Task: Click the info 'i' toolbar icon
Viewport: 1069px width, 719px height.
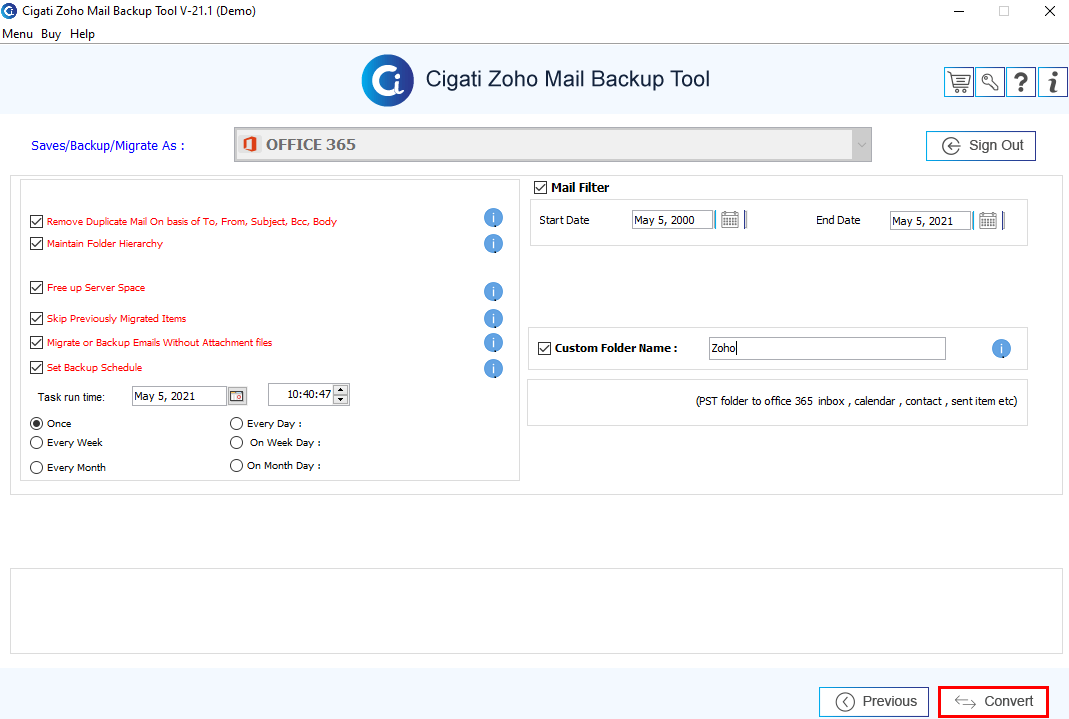Action: [x=1053, y=82]
